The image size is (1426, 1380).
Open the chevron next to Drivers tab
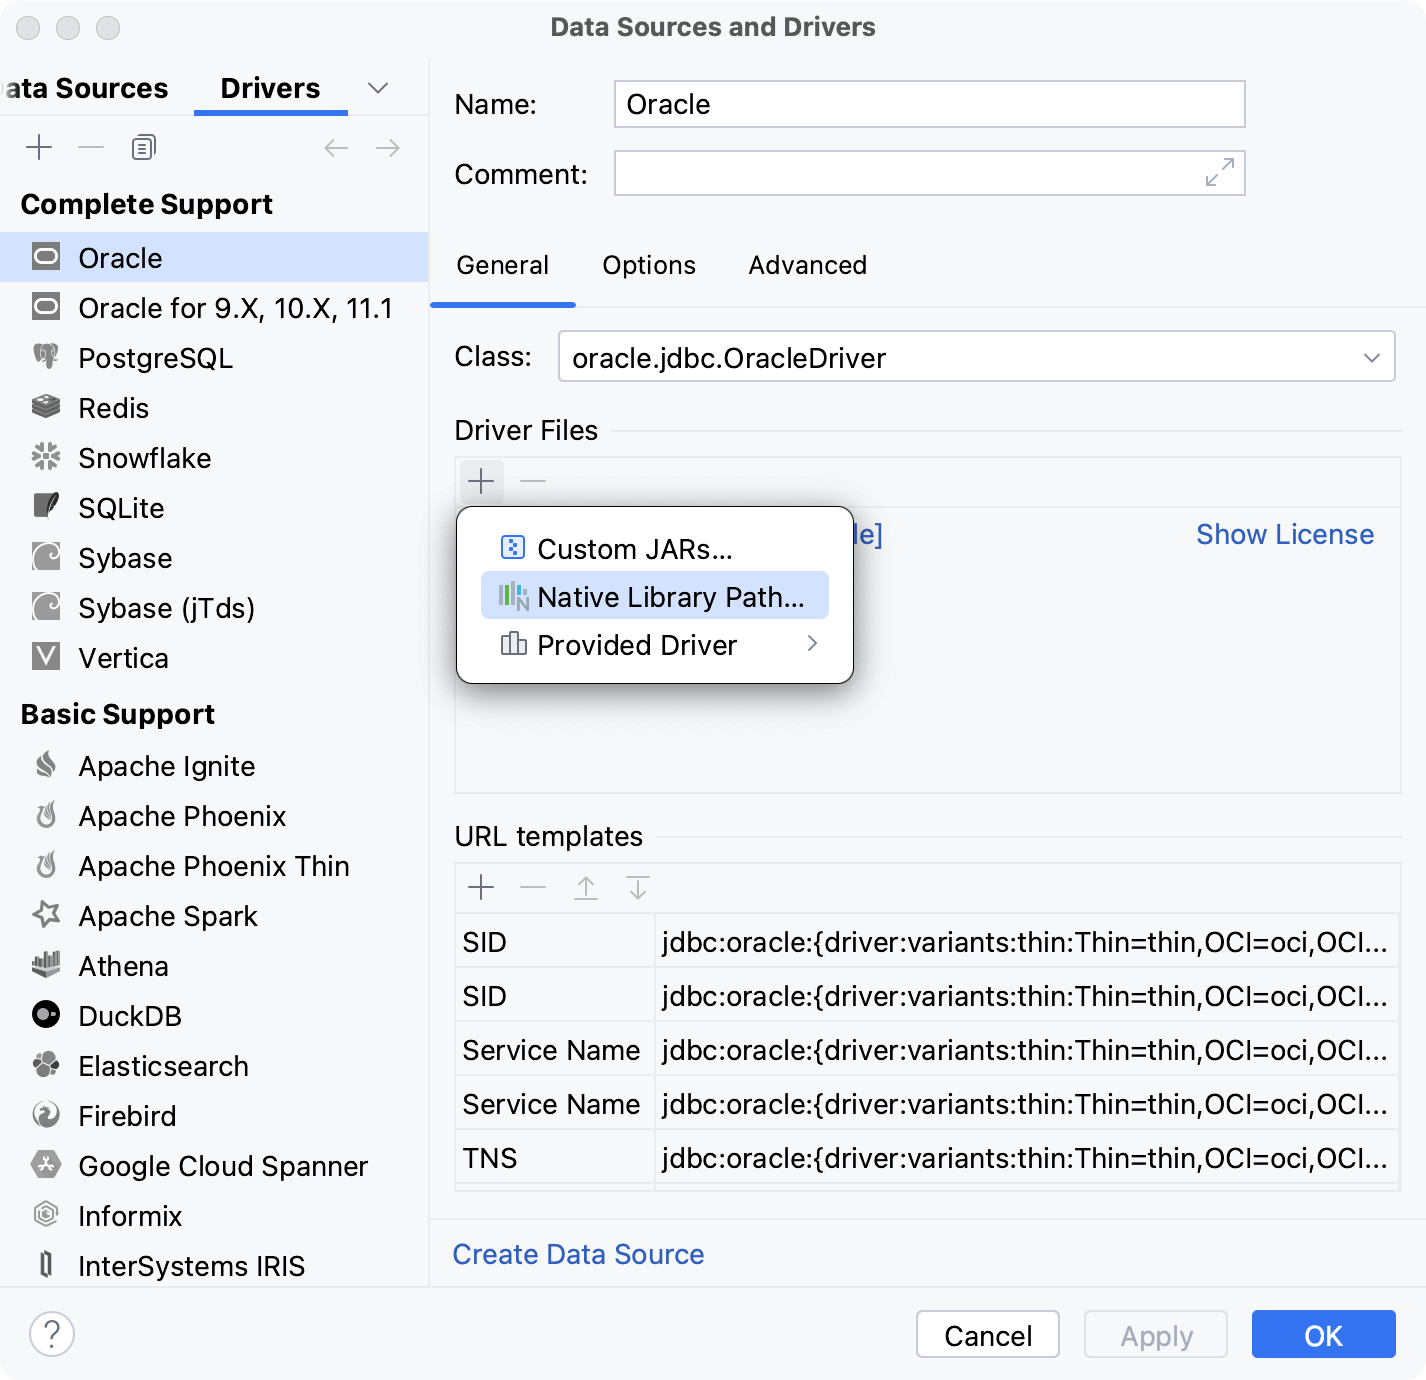tap(377, 88)
